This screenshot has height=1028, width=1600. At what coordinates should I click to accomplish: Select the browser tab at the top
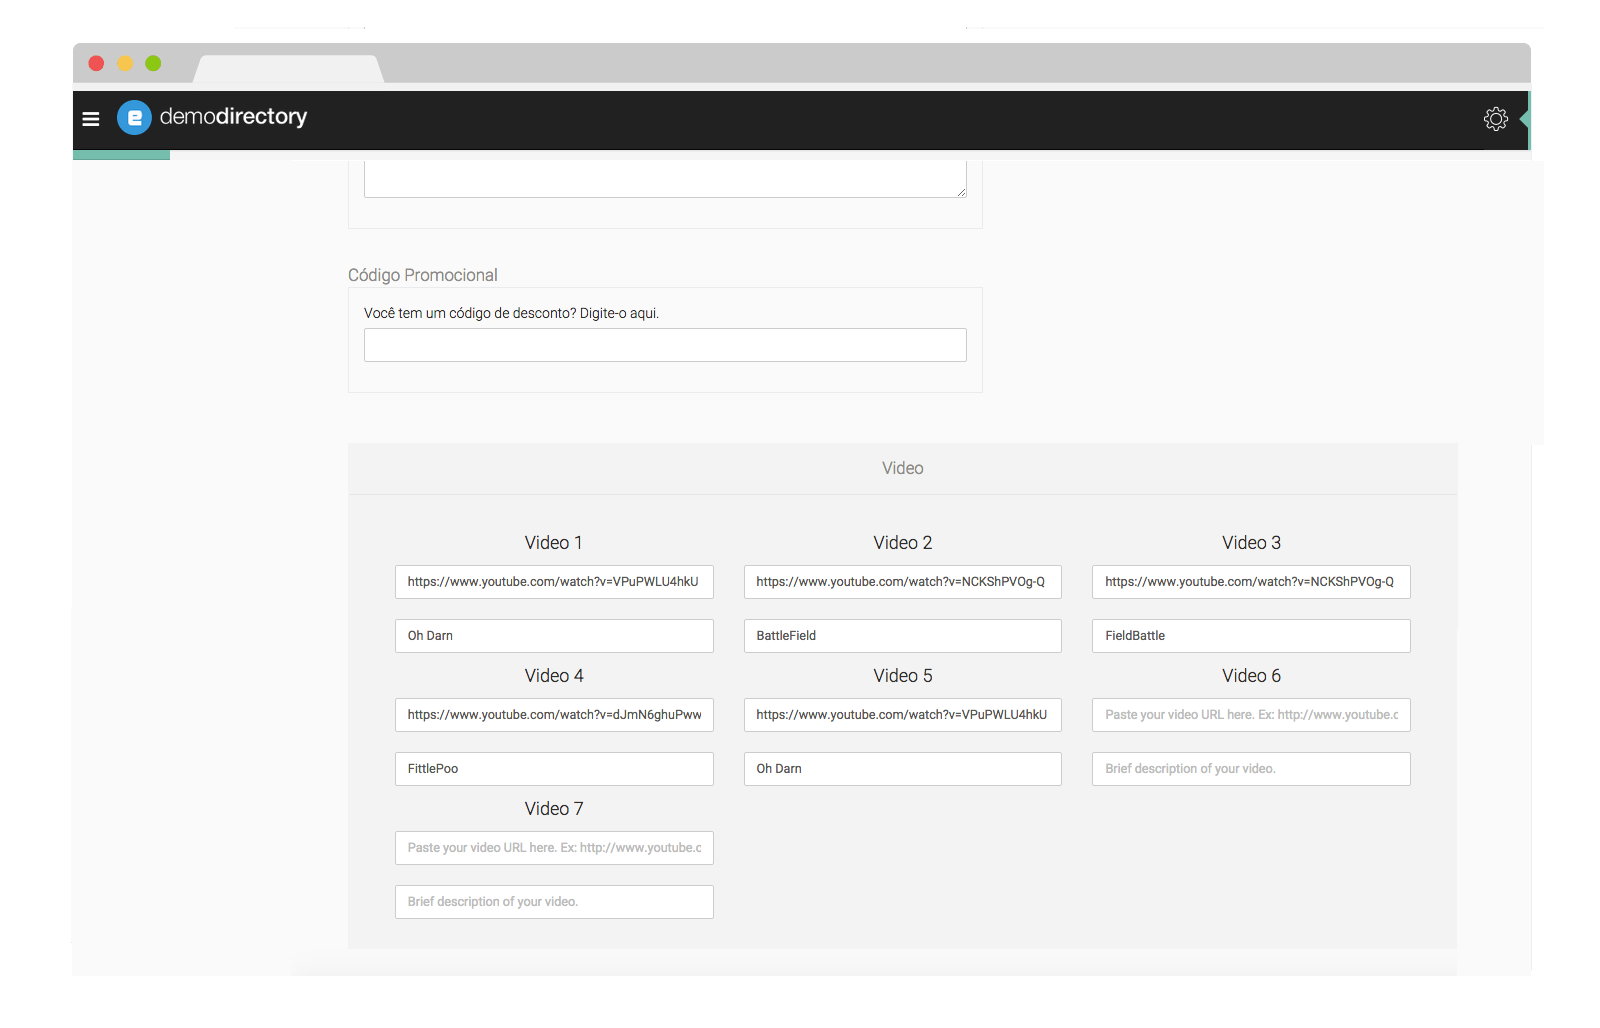coord(288,69)
